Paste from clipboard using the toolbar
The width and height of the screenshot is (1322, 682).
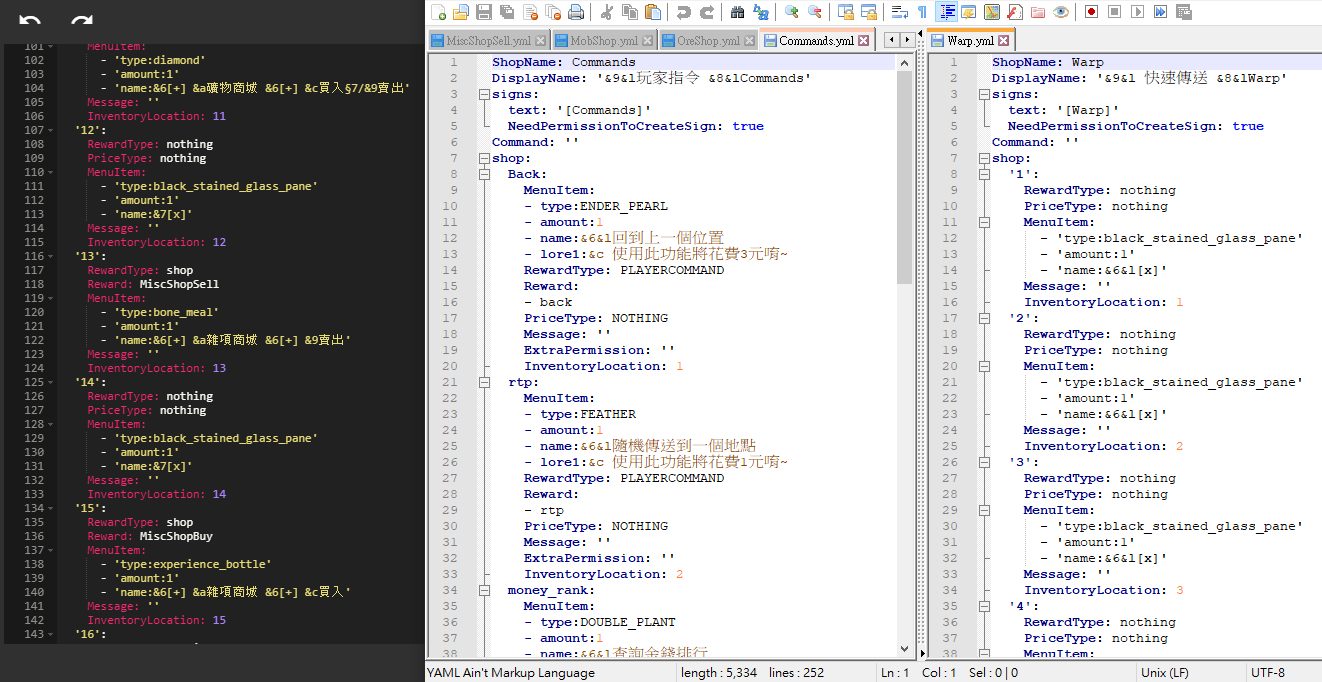(653, 12)
